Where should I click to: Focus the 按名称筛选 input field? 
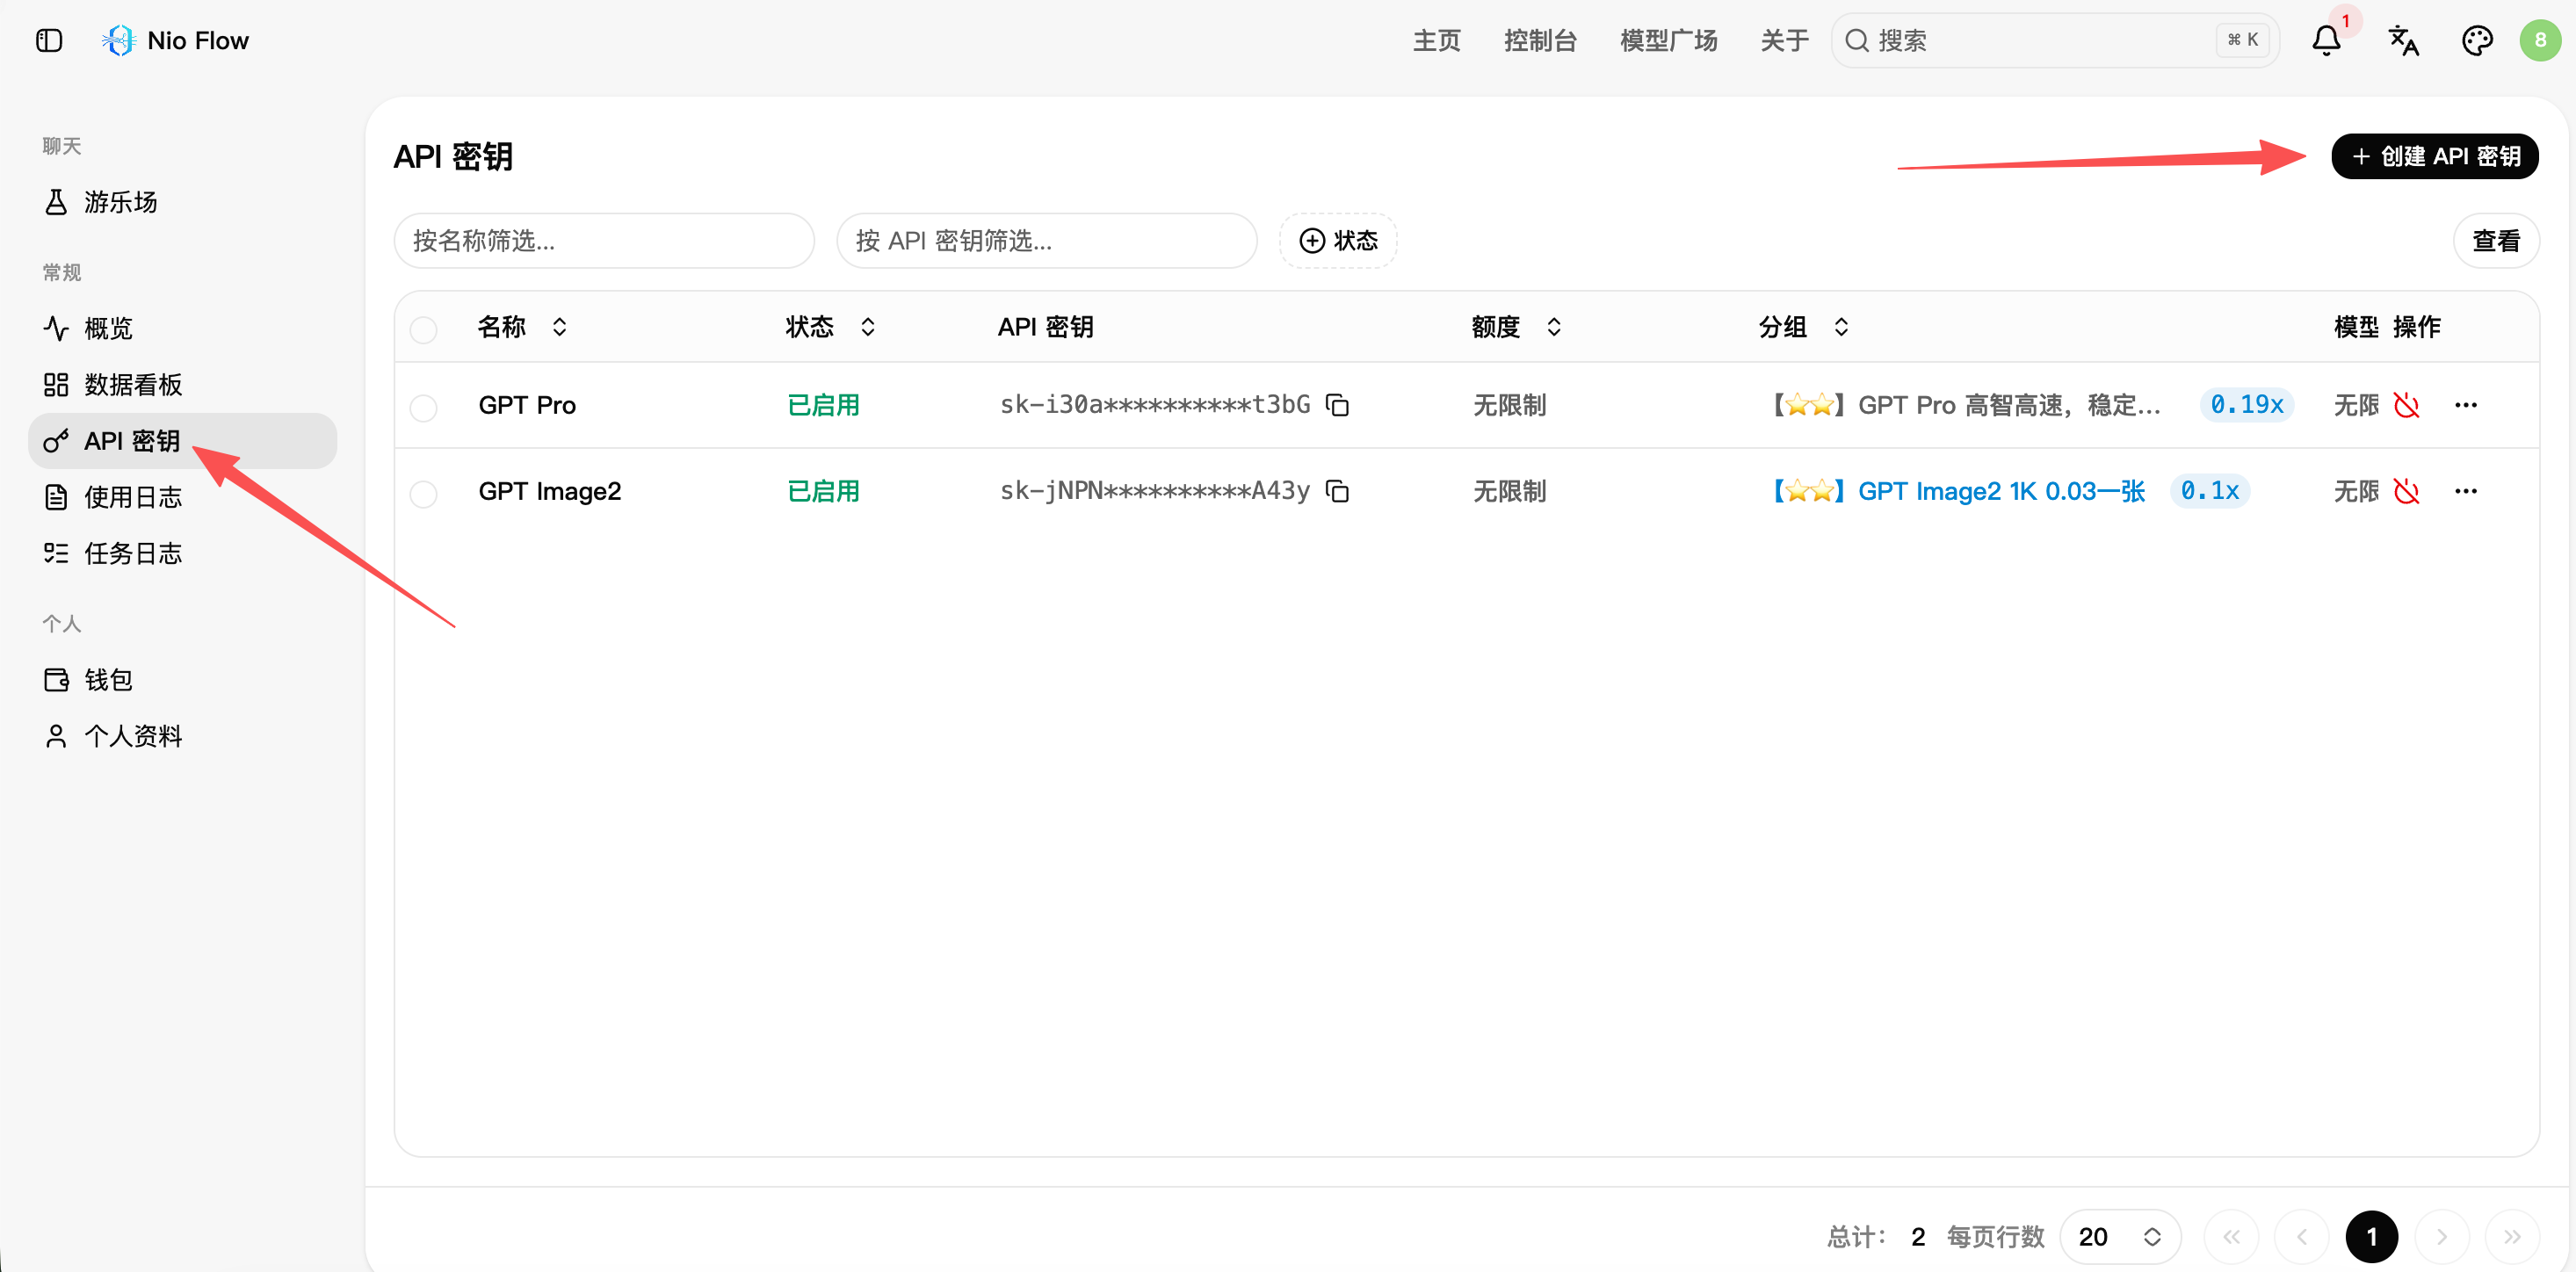[x=604, y=241]
